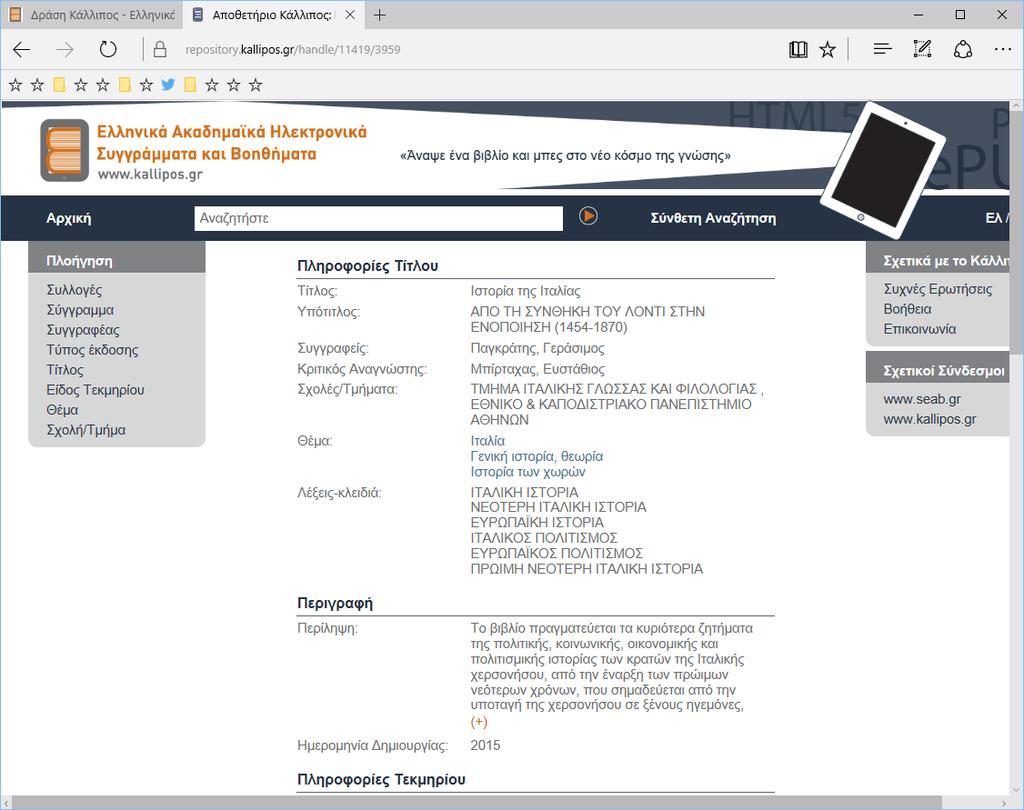Open the browser More (...) menu
This screenshot has height=810, width=1024.
(x=1002, y=49)
